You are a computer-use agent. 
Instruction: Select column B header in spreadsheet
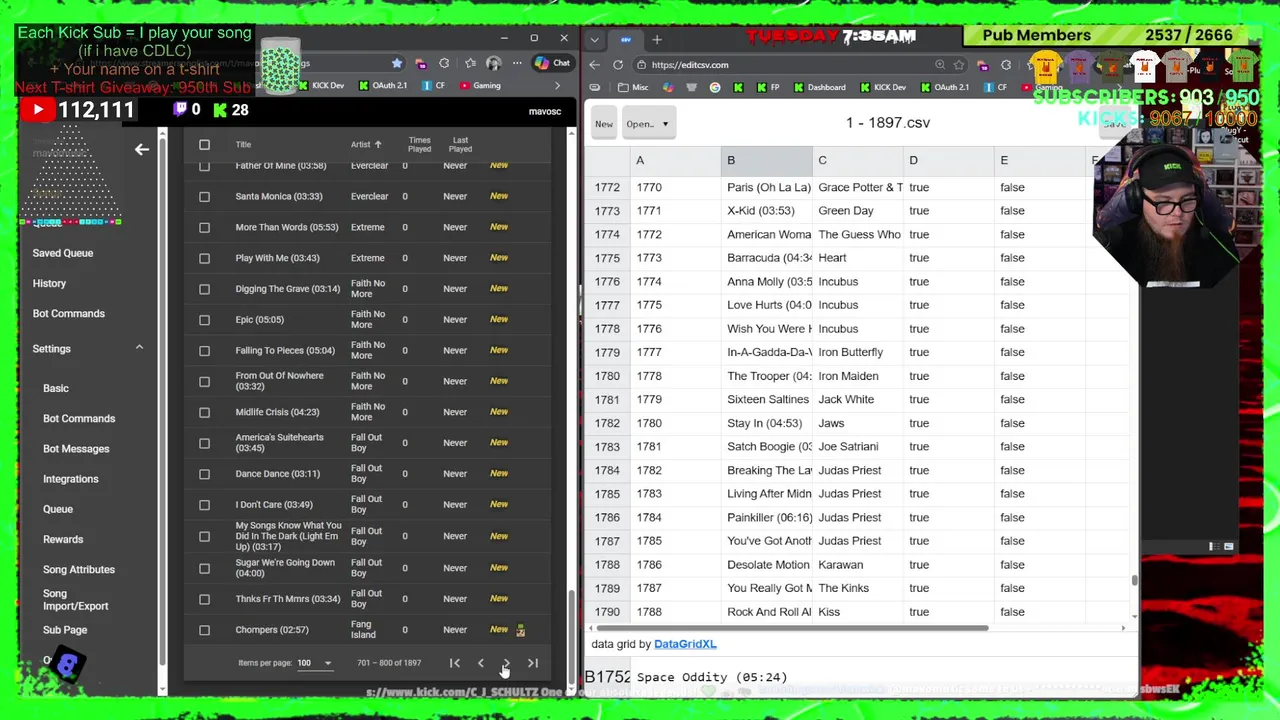click(x=767, y=160)
